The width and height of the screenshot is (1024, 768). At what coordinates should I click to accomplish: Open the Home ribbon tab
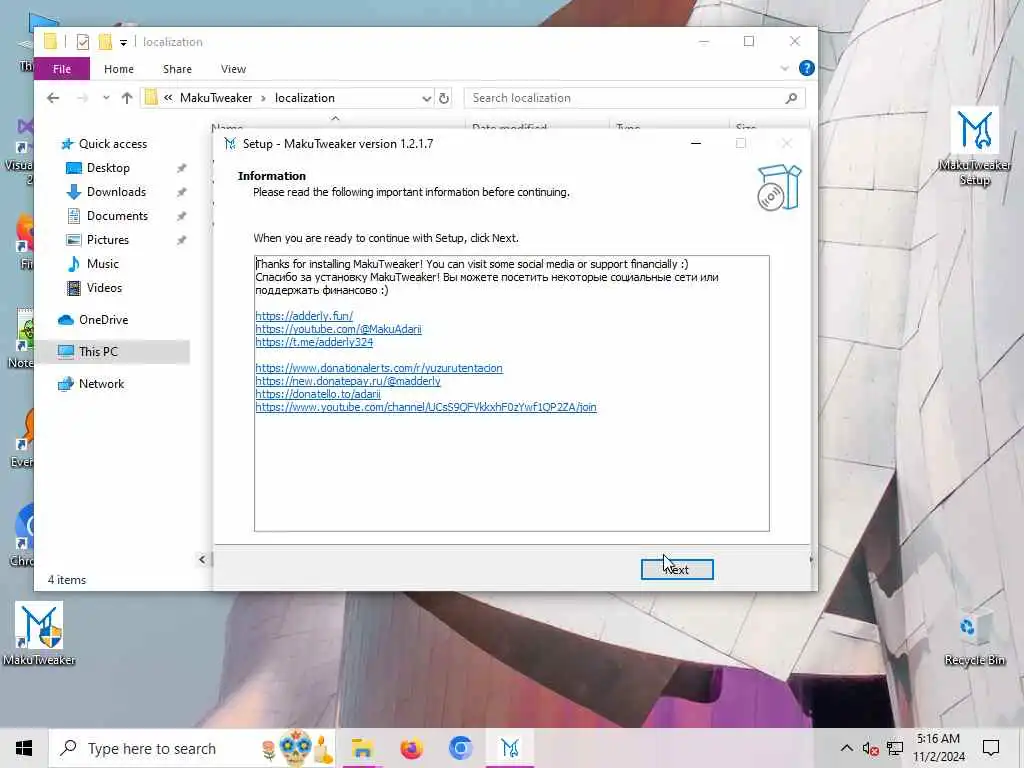pyautogui.click(x=119, y=69)
